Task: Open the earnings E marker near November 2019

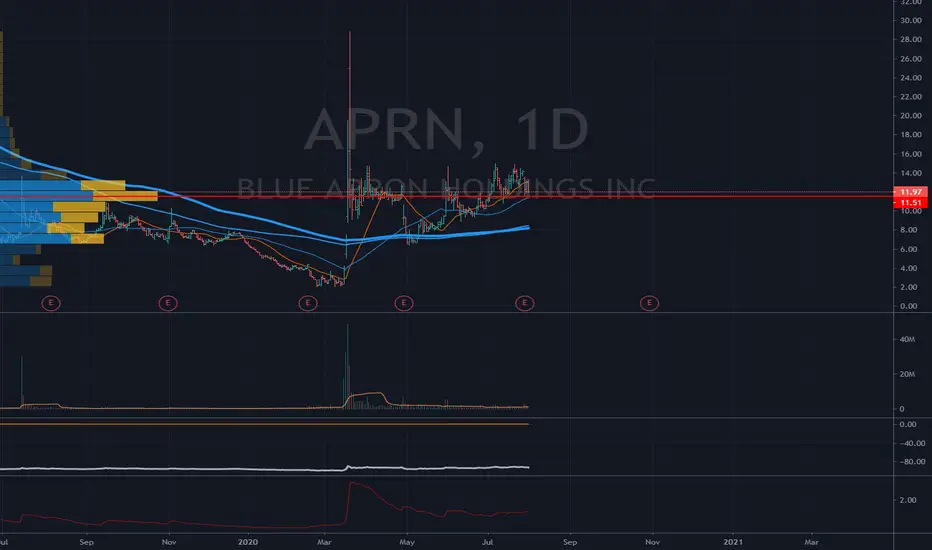Action: 168,303
